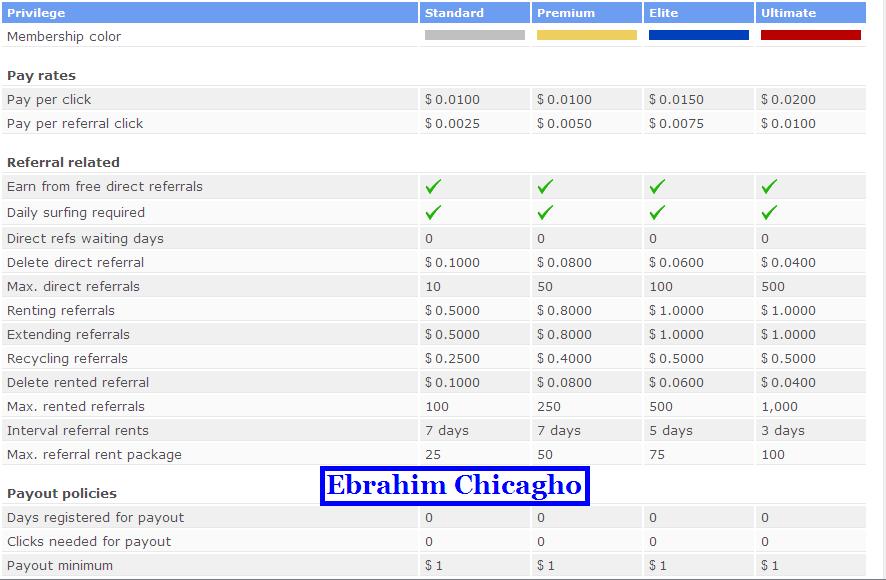Click the Direct refs waiting days label
The image size is (886, 580).
pos(85,239)
